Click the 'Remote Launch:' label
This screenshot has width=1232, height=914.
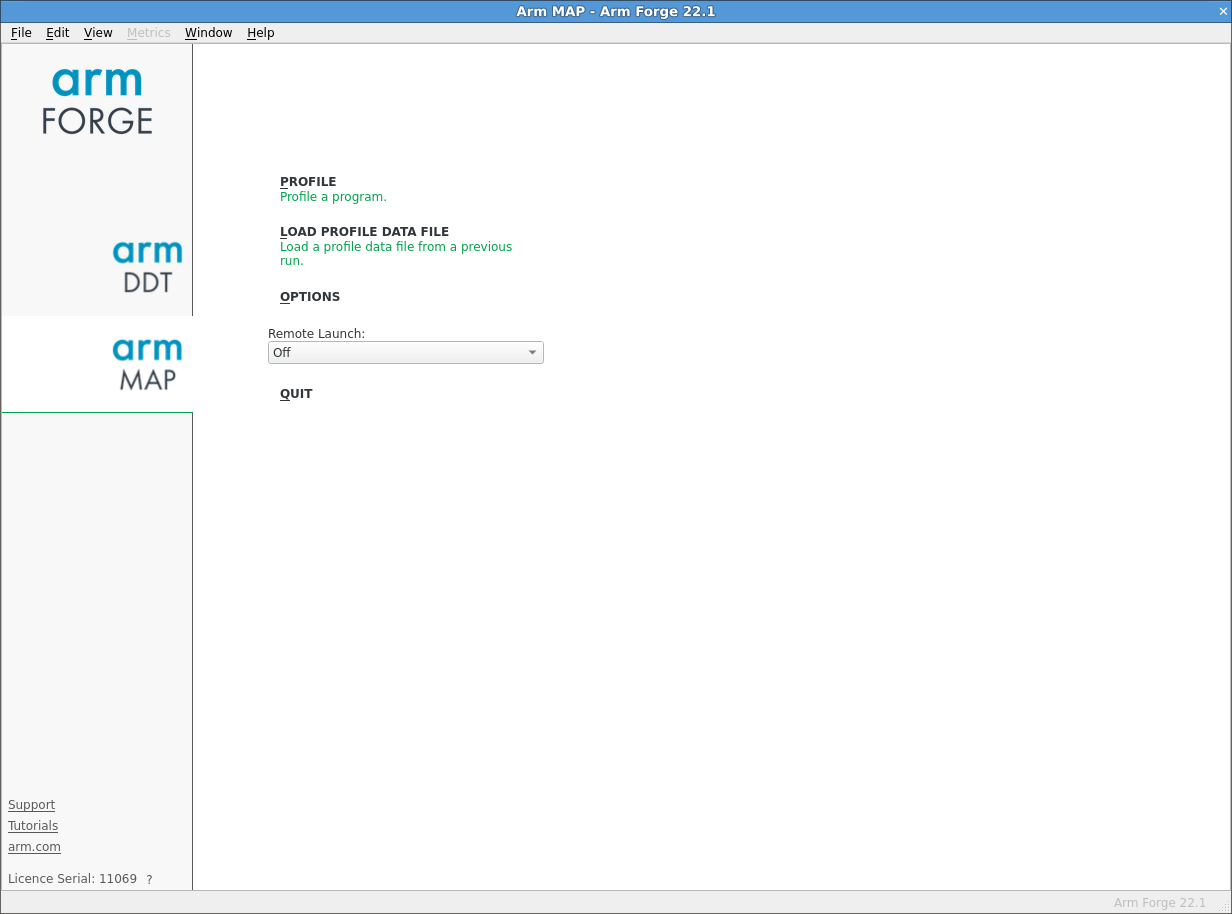coord(316,334)
